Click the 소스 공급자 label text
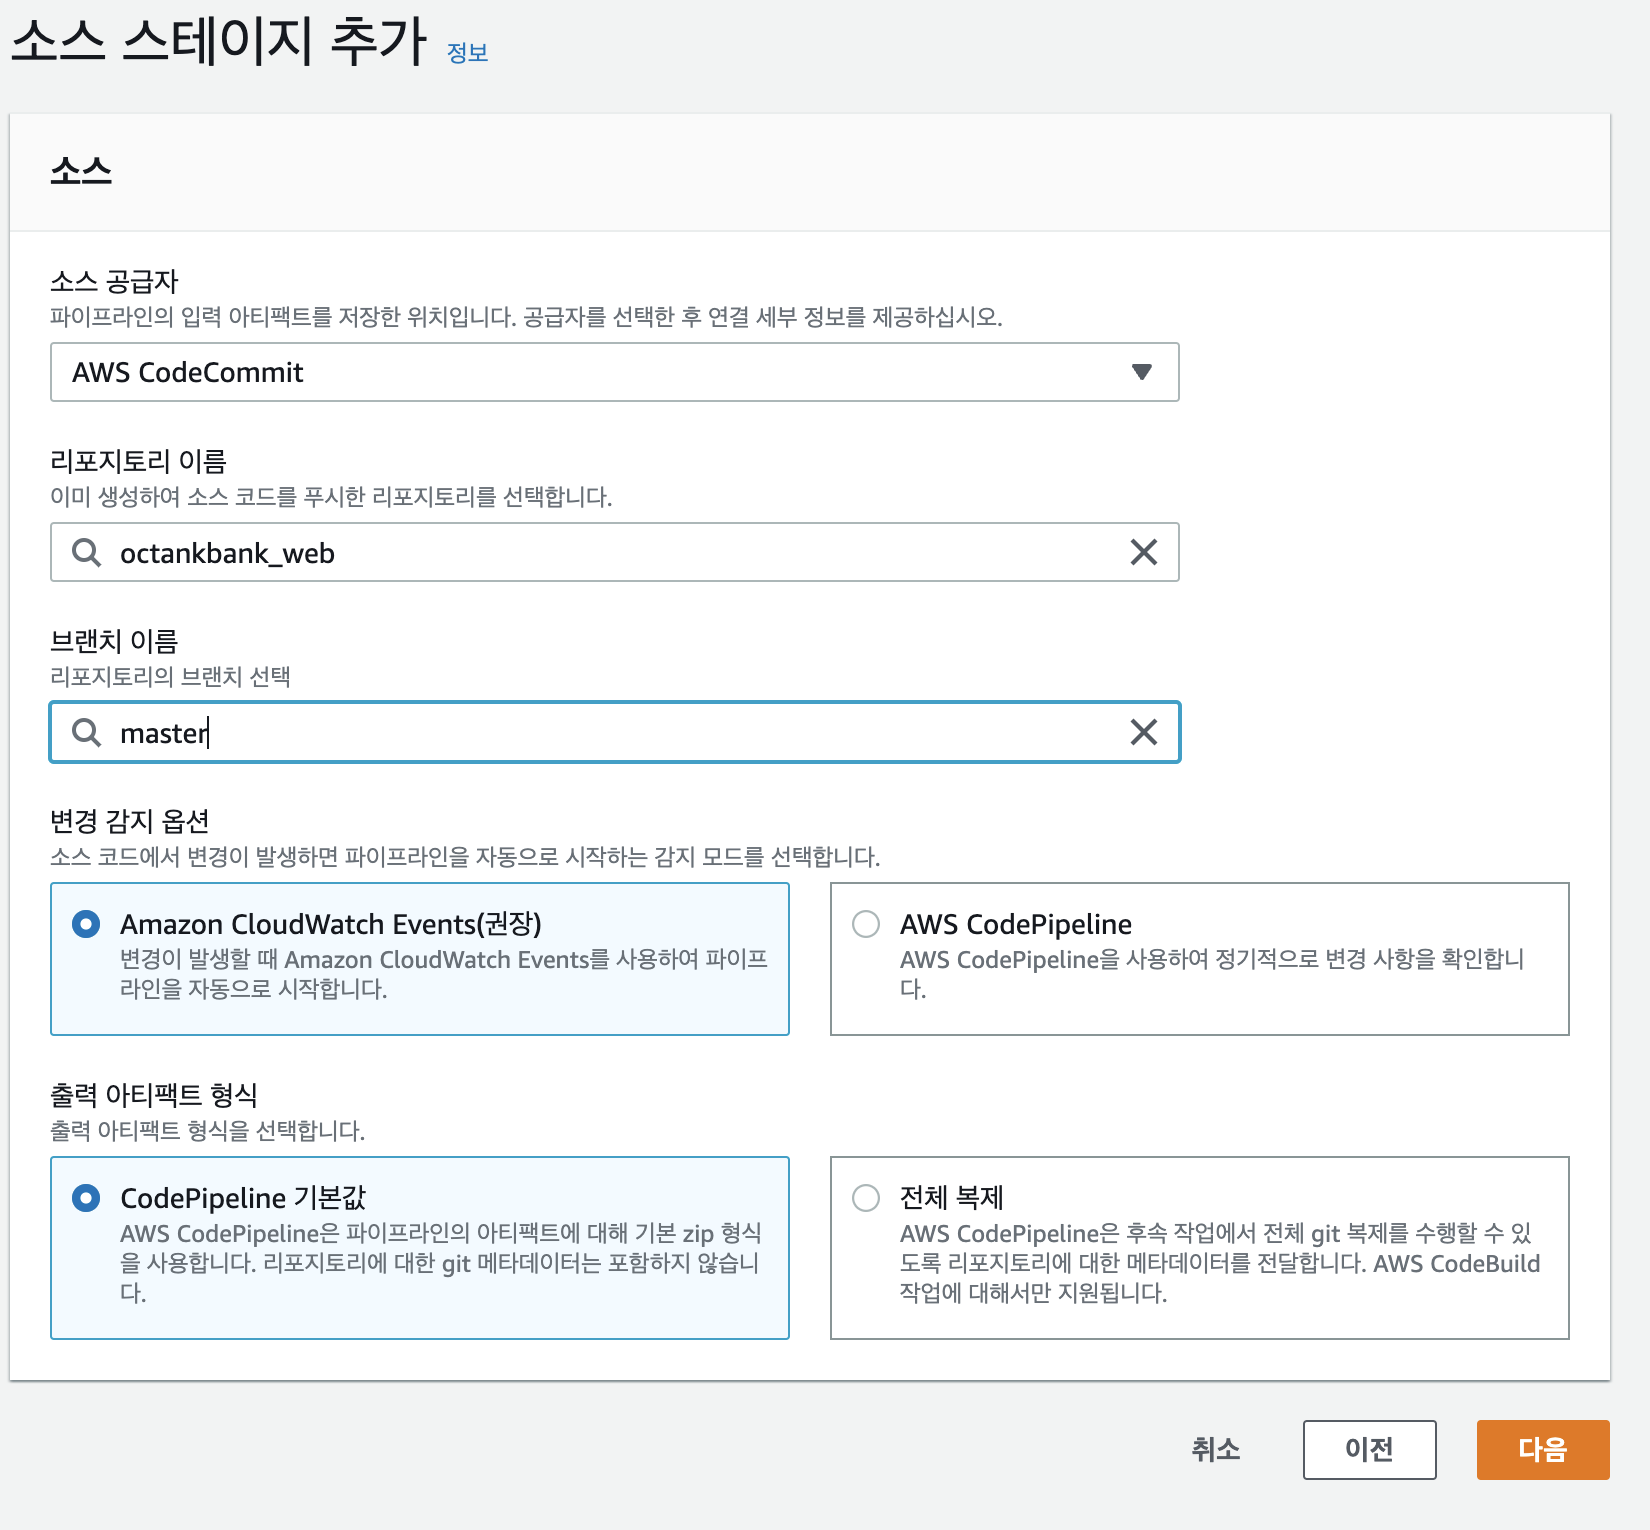 coord(114,281)
